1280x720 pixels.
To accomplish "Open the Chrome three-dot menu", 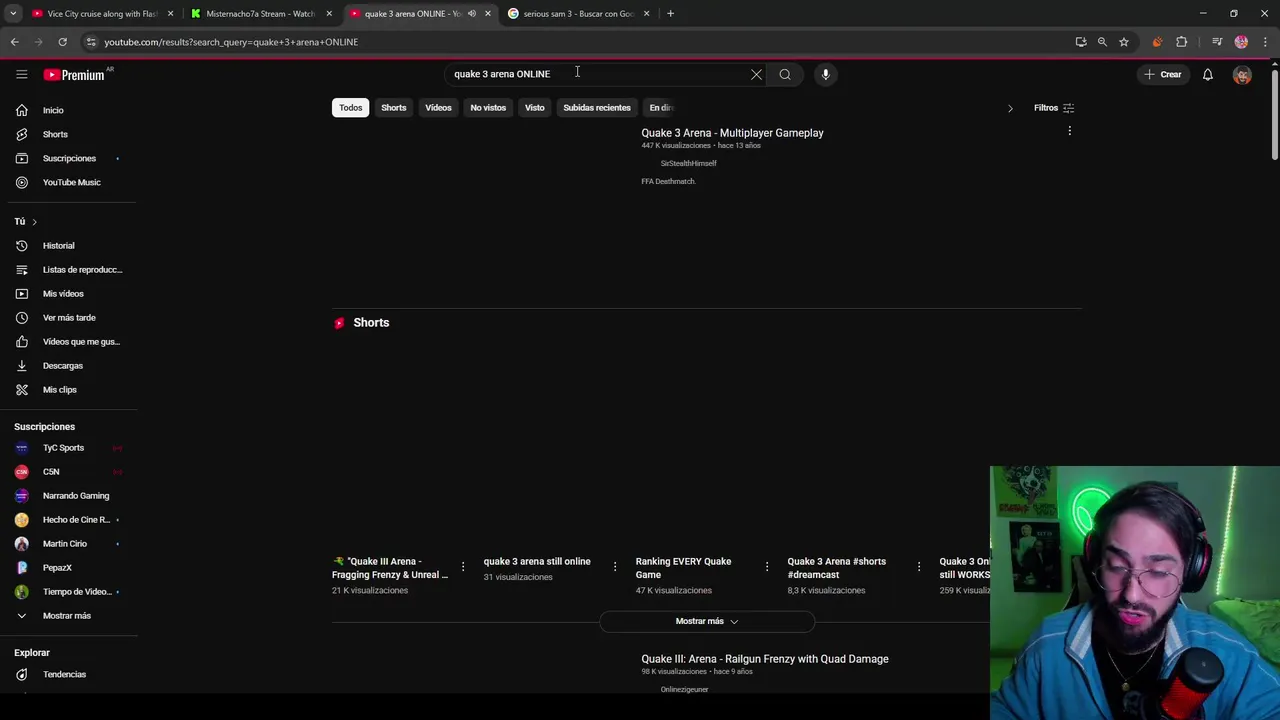I will tap(1265, 42).
